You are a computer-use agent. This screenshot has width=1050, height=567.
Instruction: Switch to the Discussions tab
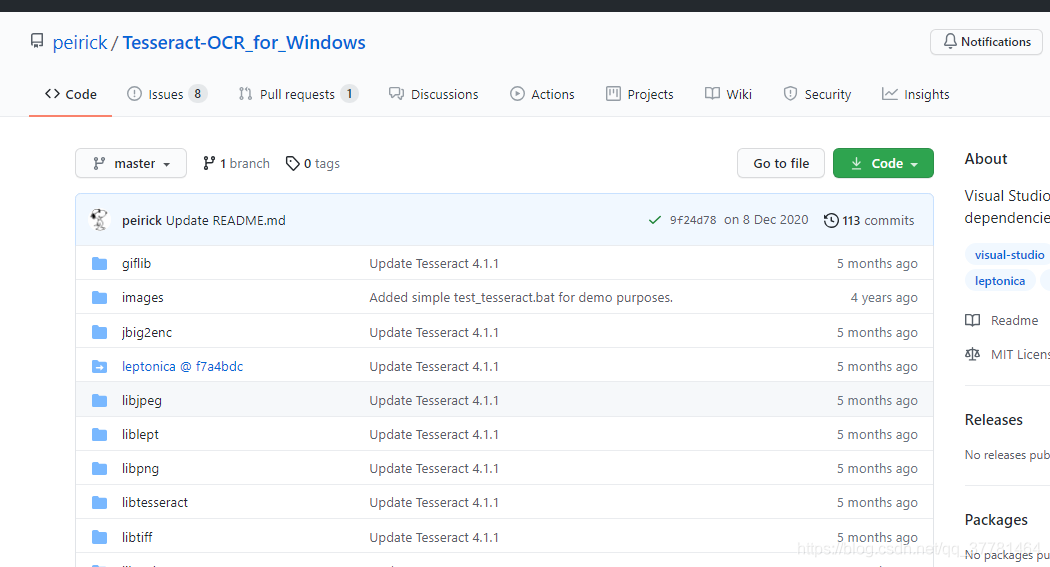(x=434, y=94)
